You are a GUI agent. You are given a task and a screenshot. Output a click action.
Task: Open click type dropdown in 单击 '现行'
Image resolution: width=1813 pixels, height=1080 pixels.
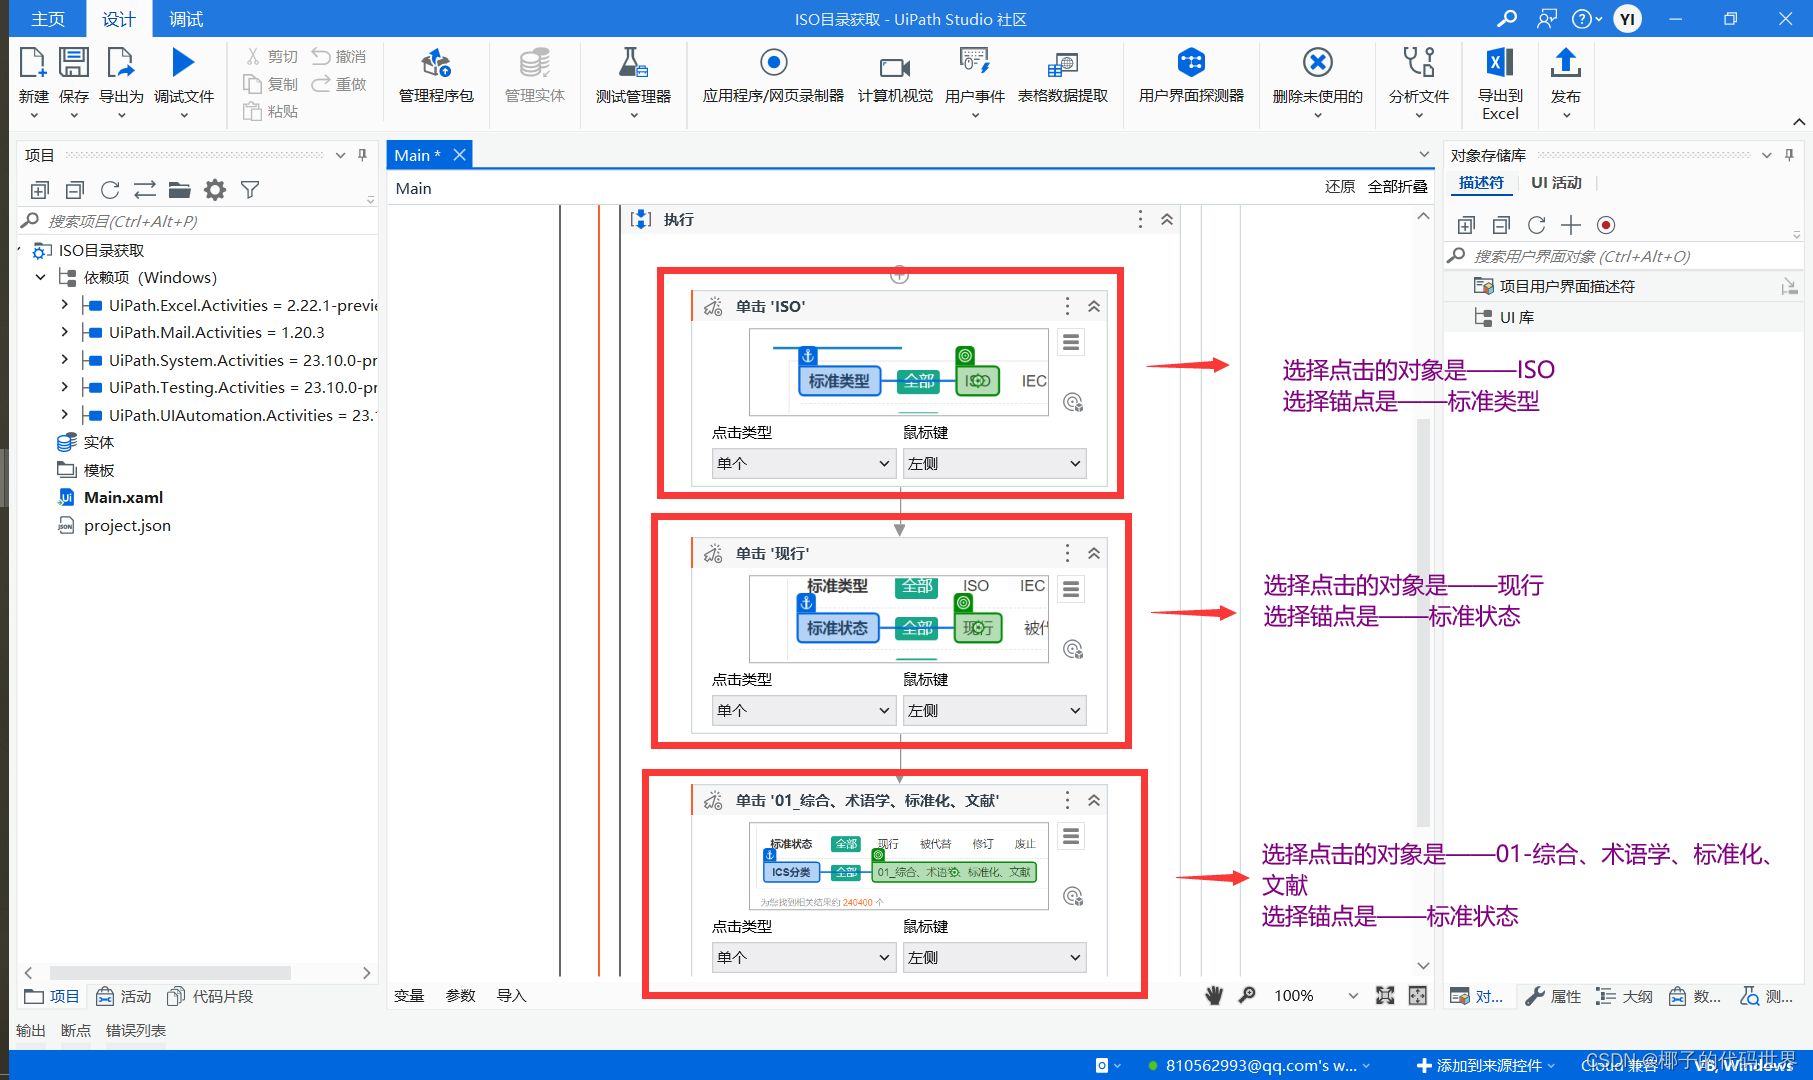803,710
